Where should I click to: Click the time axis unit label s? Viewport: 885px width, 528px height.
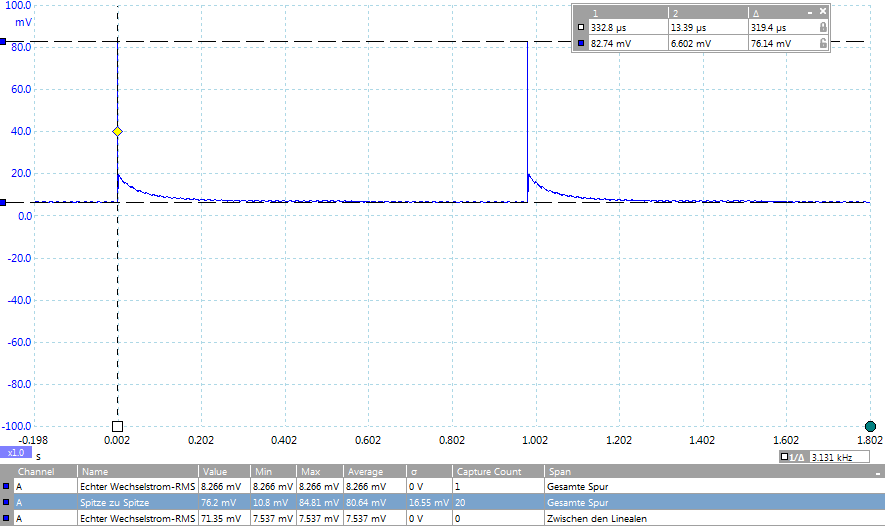point(38,456)
